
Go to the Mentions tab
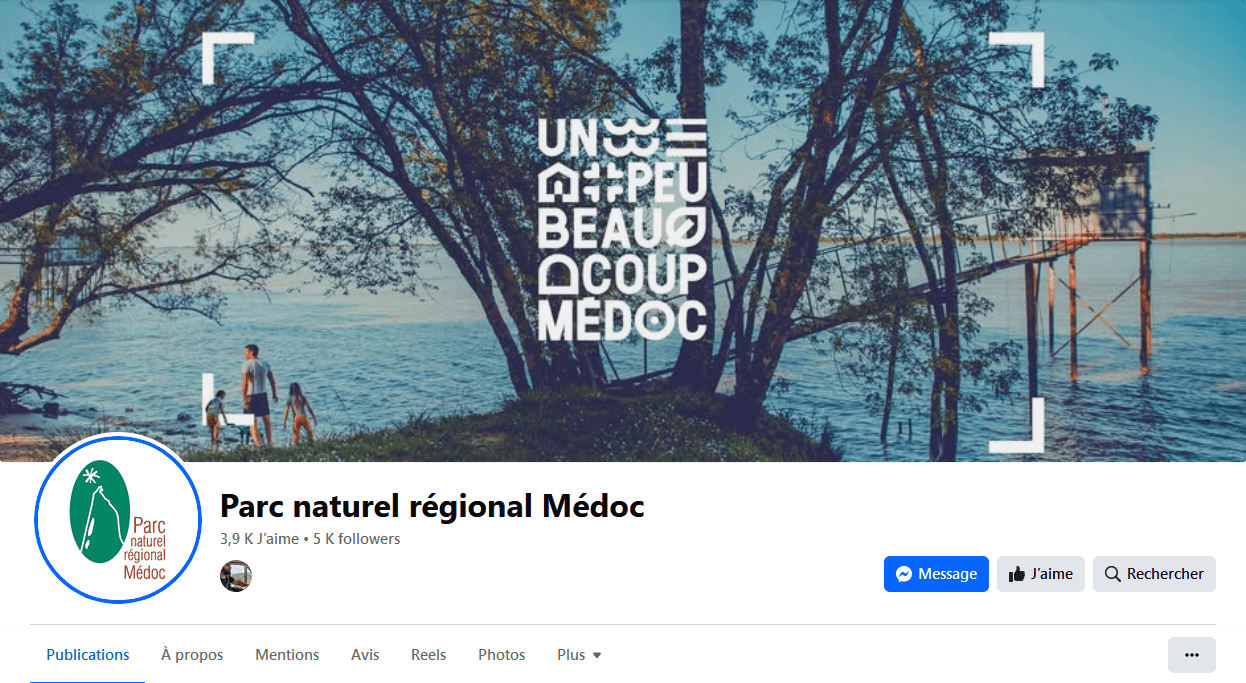tap(287, 655)
